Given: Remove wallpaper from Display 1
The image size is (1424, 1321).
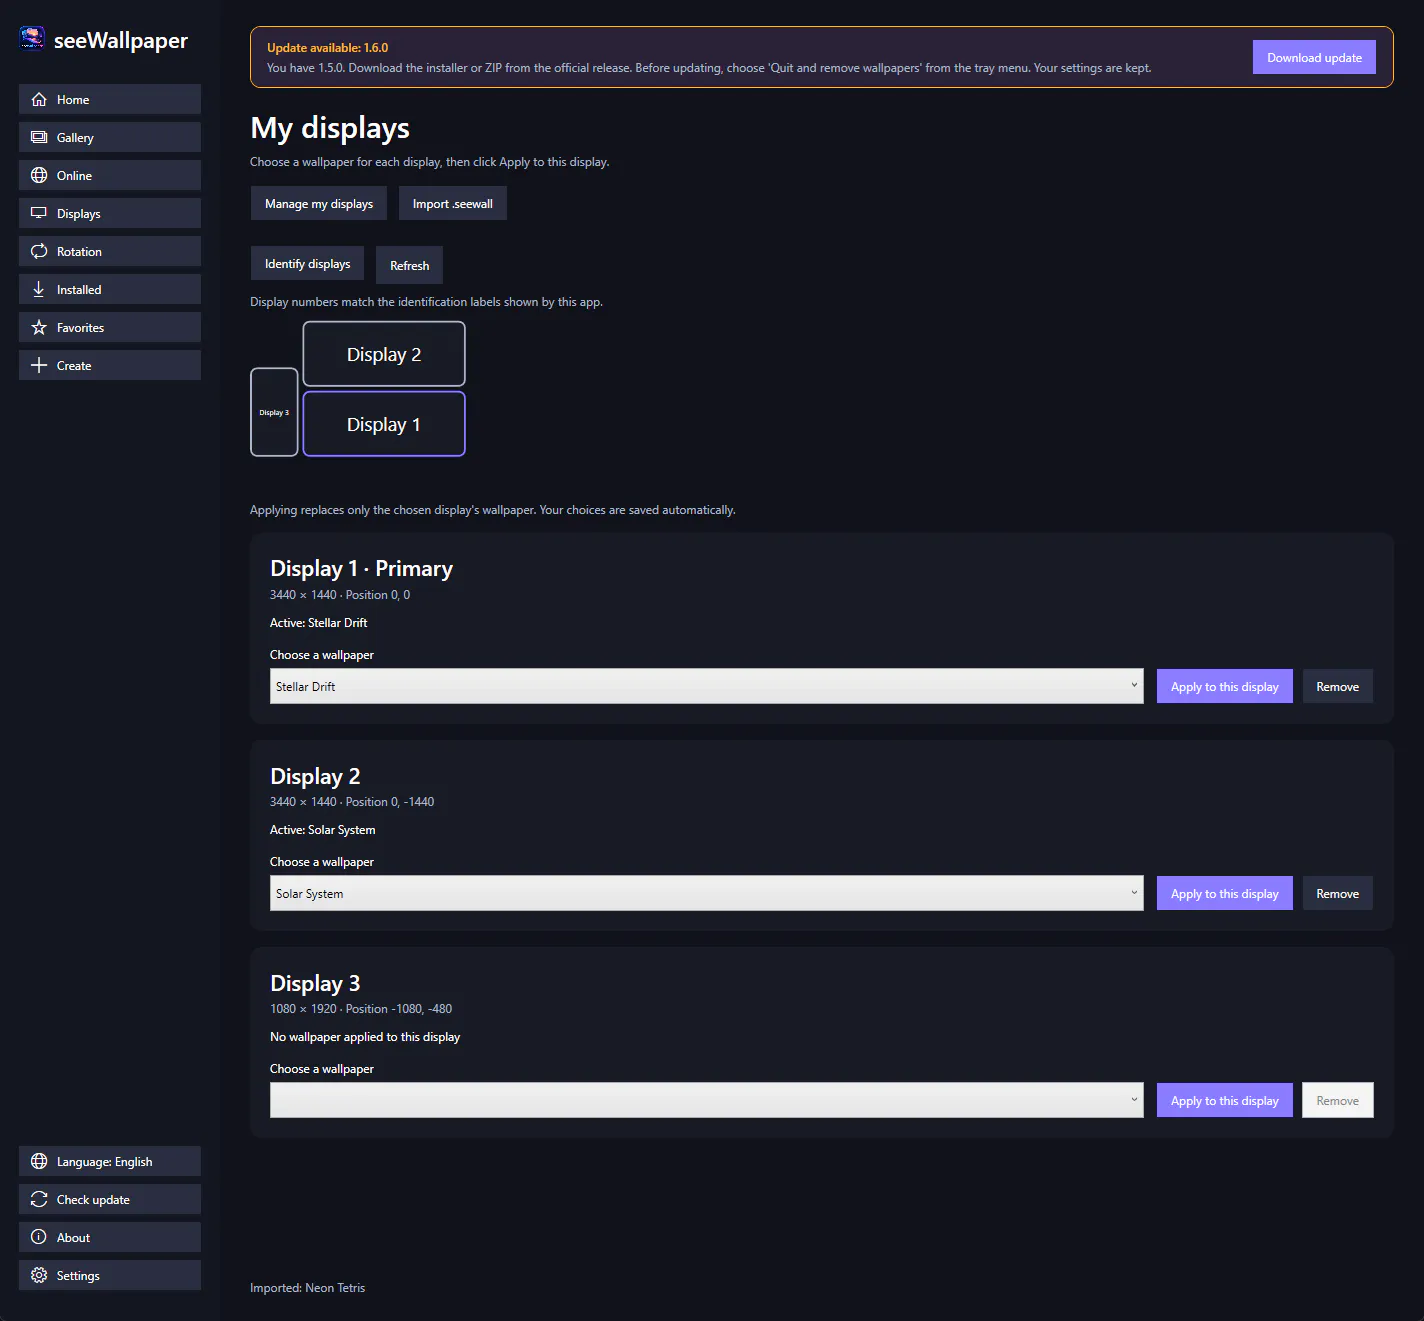Looking at the screenshot, I should click(1337, 686).
